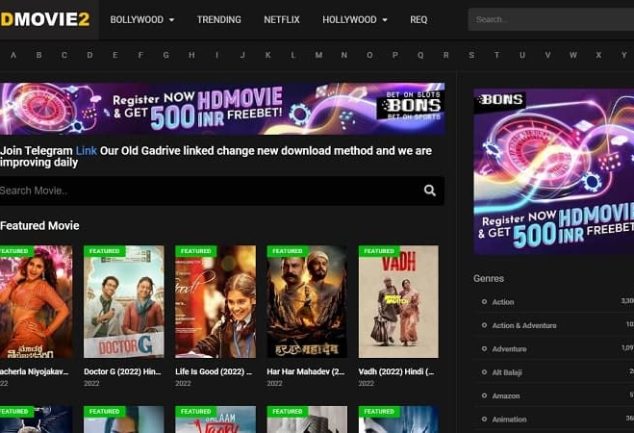Open the Bollywood dropdown menu
Viewport: 634px width, 433px height.
142,19
